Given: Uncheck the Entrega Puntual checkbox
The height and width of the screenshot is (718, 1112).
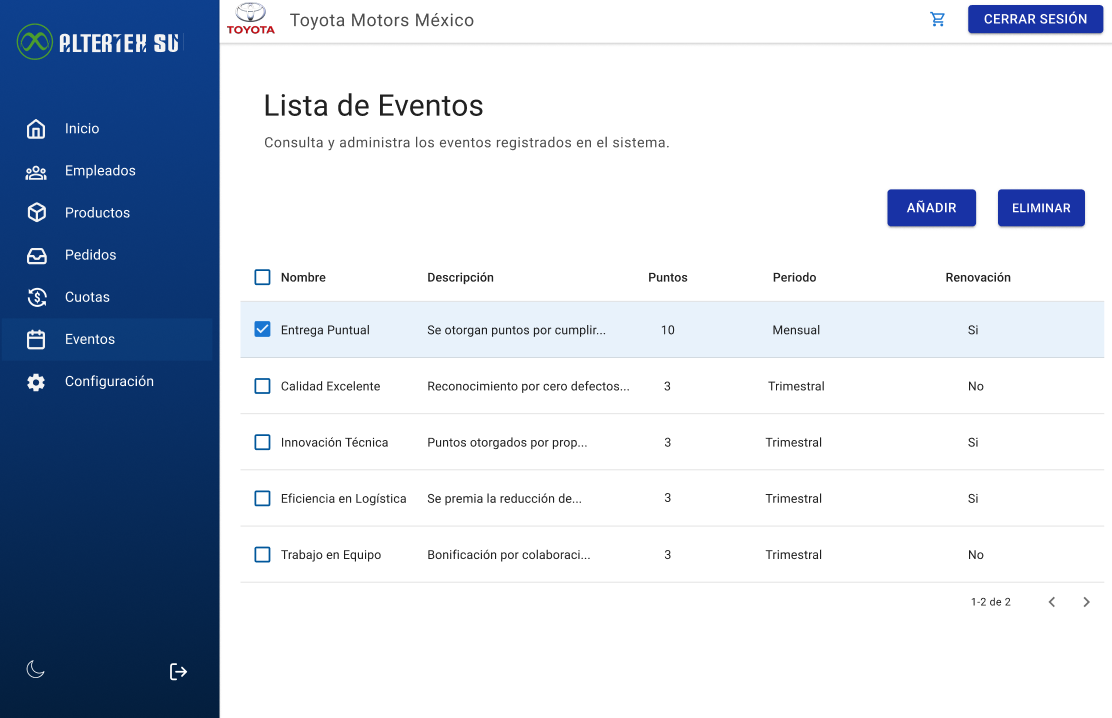Looking at the screenshot, I should 262,329.
